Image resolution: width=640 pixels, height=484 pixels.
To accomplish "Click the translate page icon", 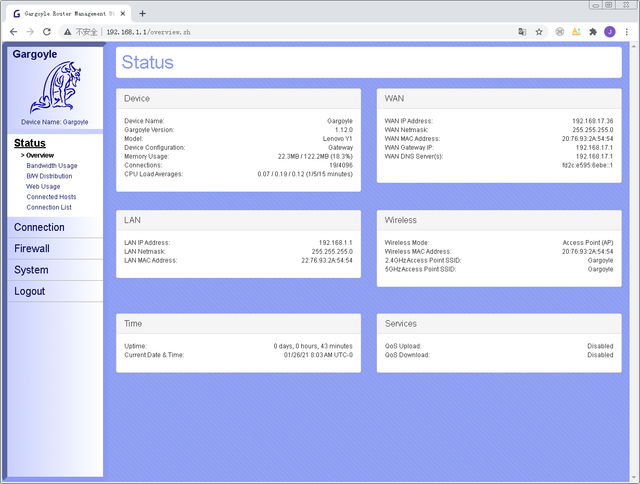I will tap(522, 32).
